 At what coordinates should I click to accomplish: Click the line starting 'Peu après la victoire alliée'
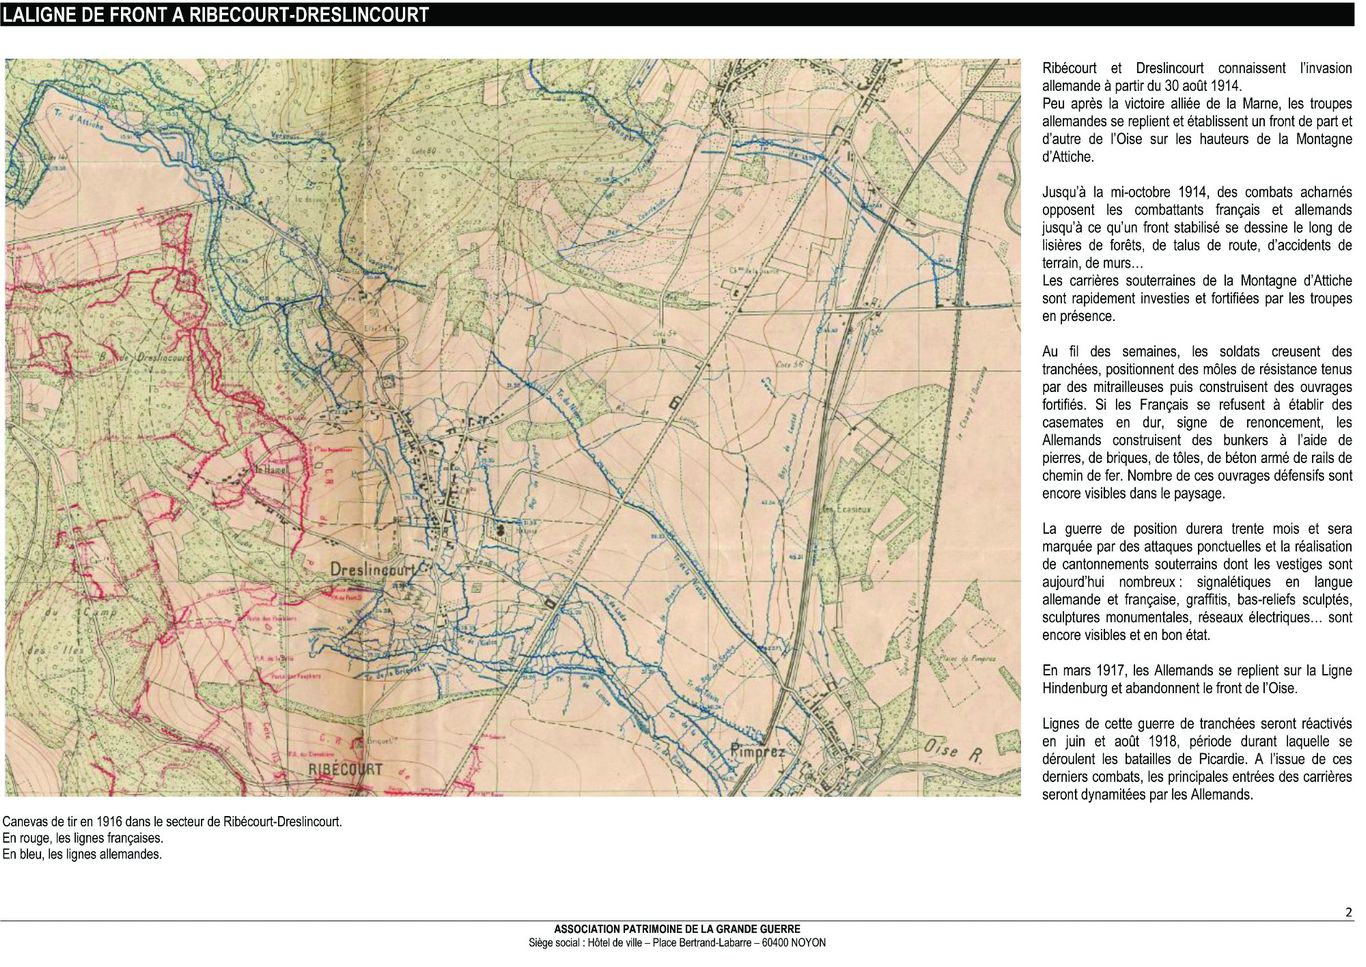pos(1197,104)
